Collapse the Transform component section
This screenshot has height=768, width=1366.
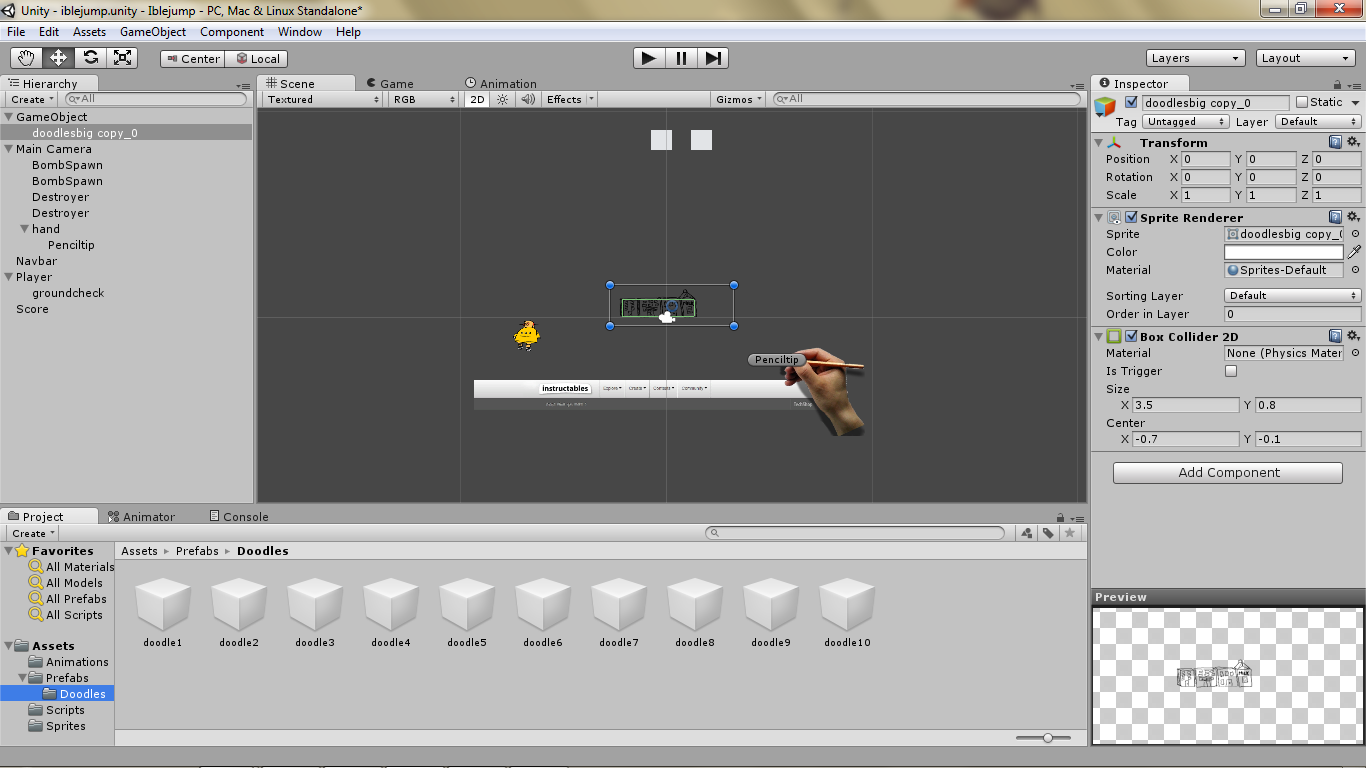[1099, 142]
